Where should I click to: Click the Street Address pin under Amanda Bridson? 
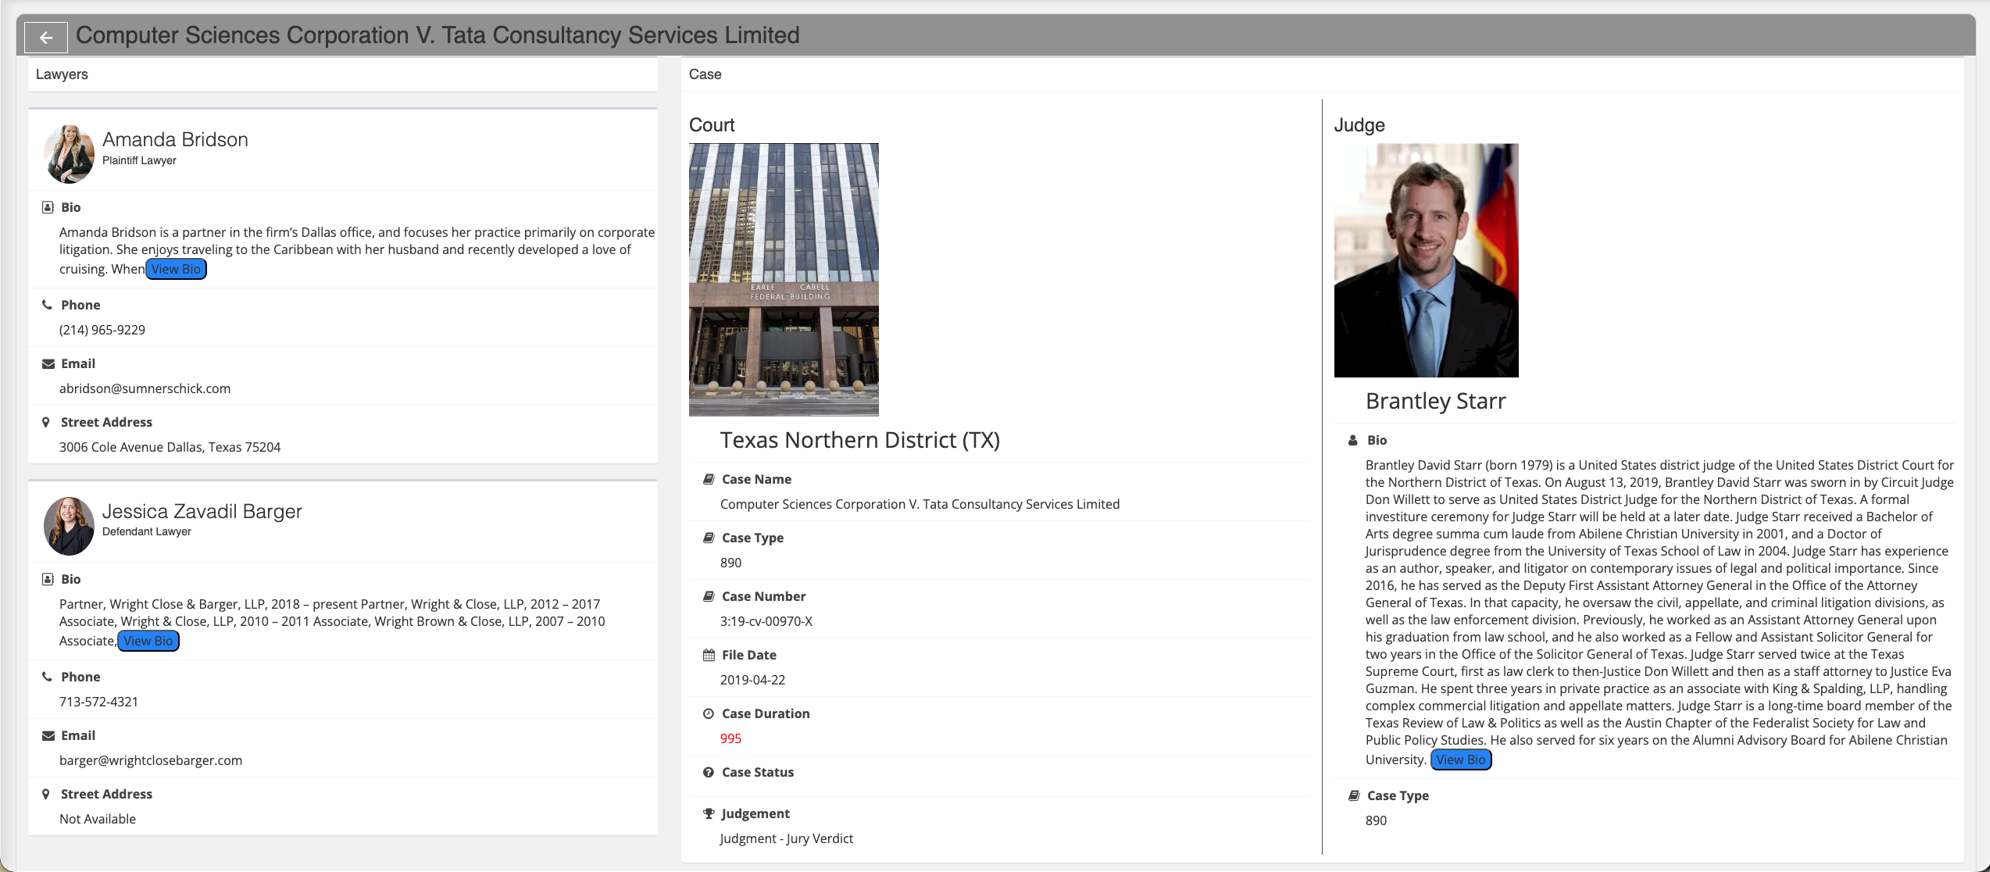[46, 422]
